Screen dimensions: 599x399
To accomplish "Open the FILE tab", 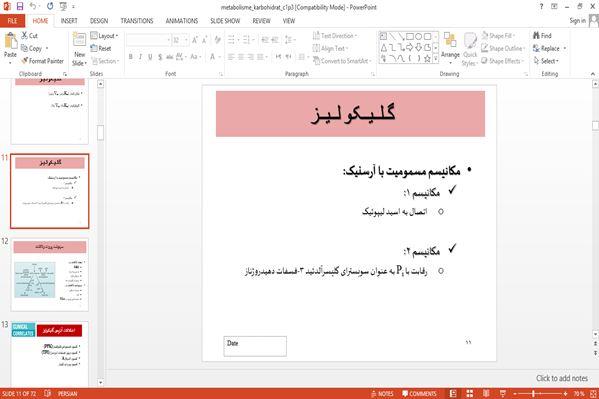I will point(12,21).
